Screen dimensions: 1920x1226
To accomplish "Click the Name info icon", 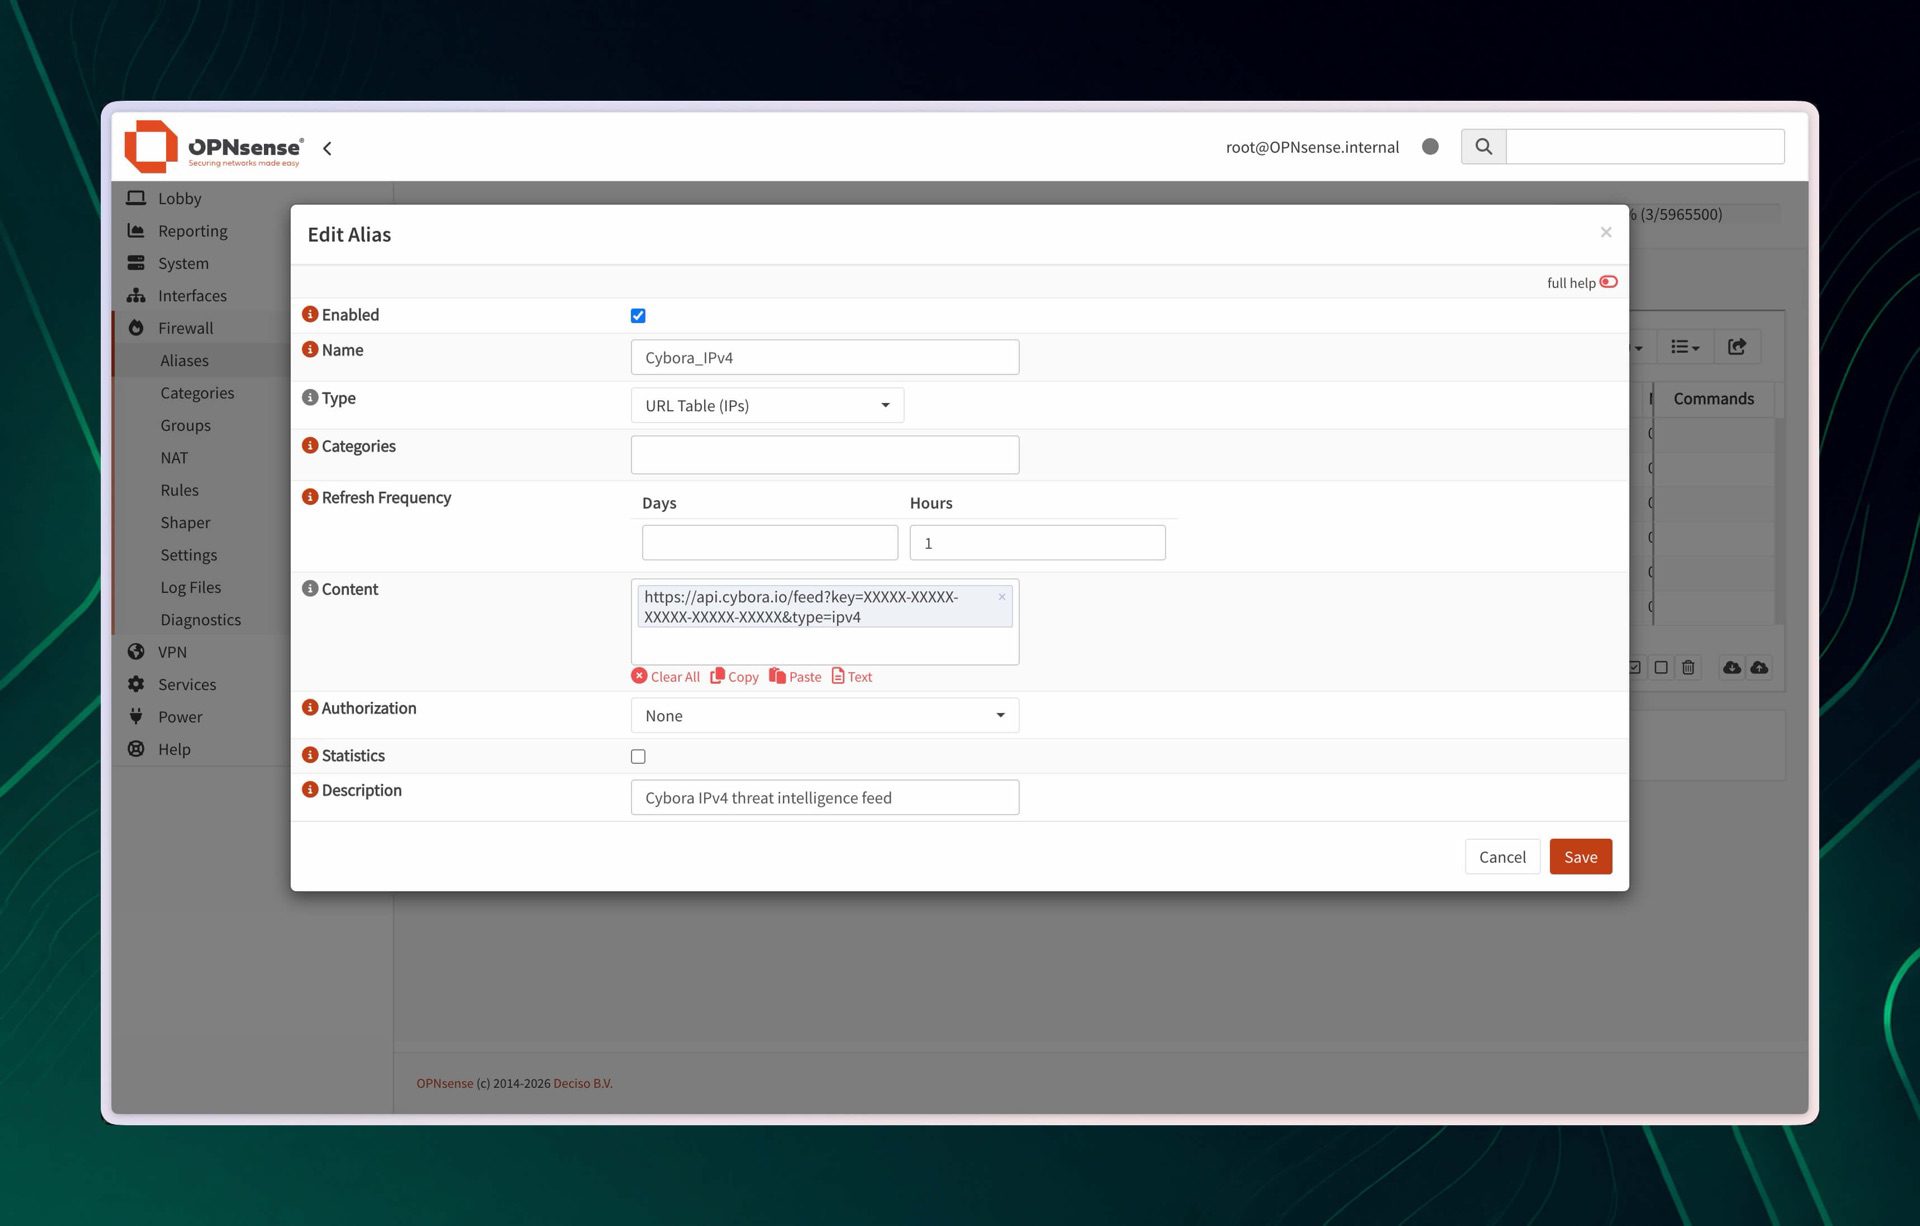I will 310,349.
